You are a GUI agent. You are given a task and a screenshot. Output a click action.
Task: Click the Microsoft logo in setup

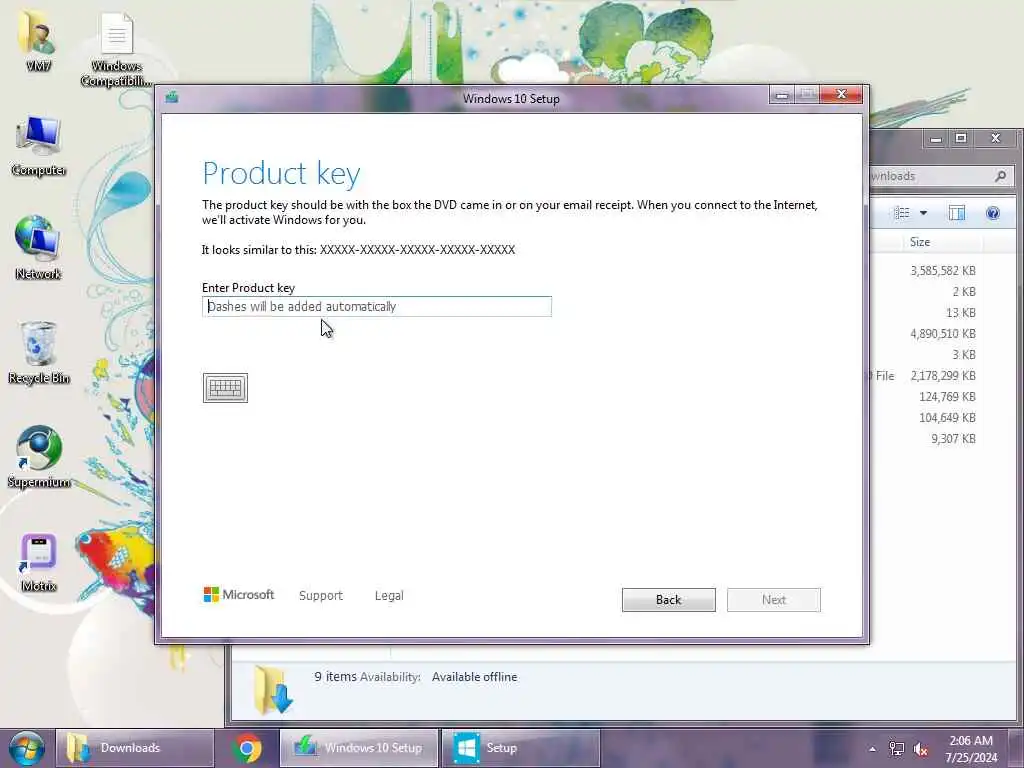pyautogui.click(x=239, y=594)
